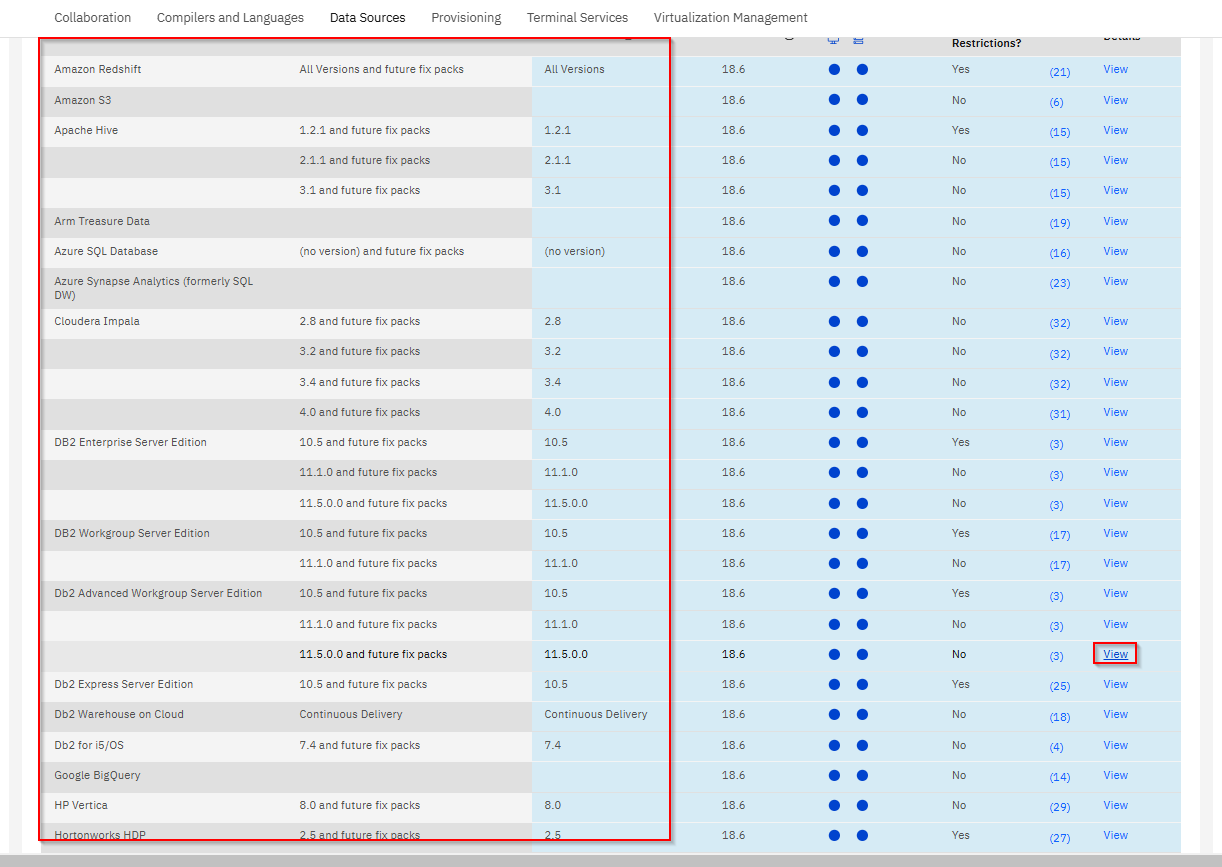Click the Restrictions? column header
Viewport: 1222px width, 867px height.
pos(986,44)
